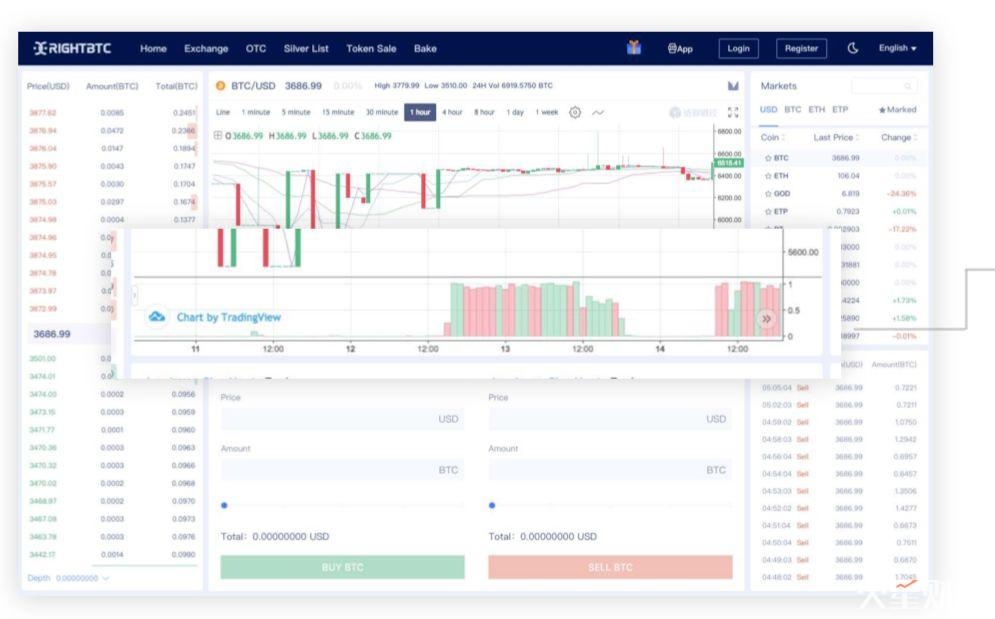Mark BTC as favorite with star
The height and width of the screenshot is (619, 995).
[x=768, y=157]
